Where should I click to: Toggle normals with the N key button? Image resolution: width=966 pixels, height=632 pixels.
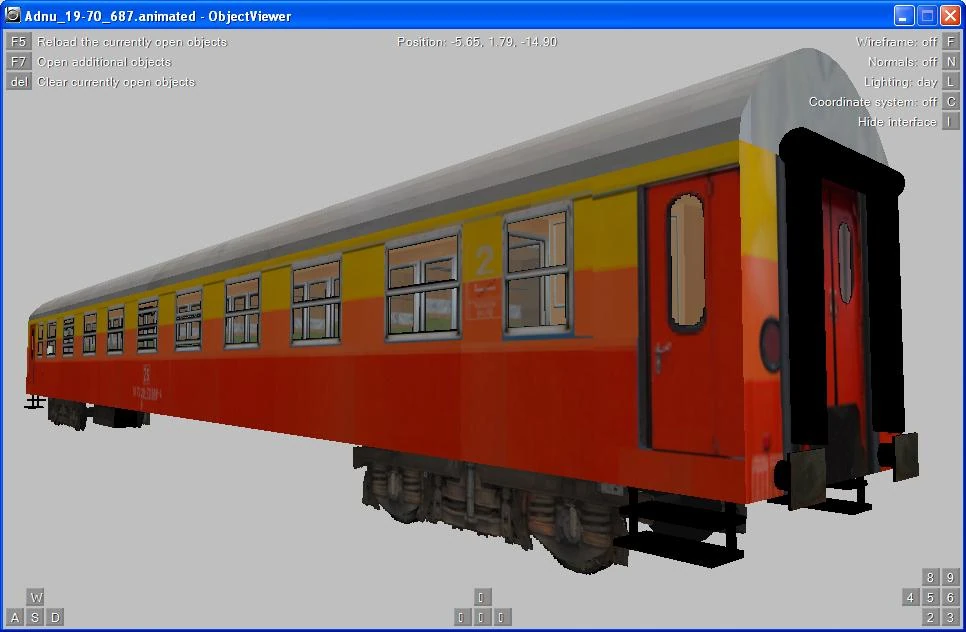pyautogui.click(x=951, y=62)
